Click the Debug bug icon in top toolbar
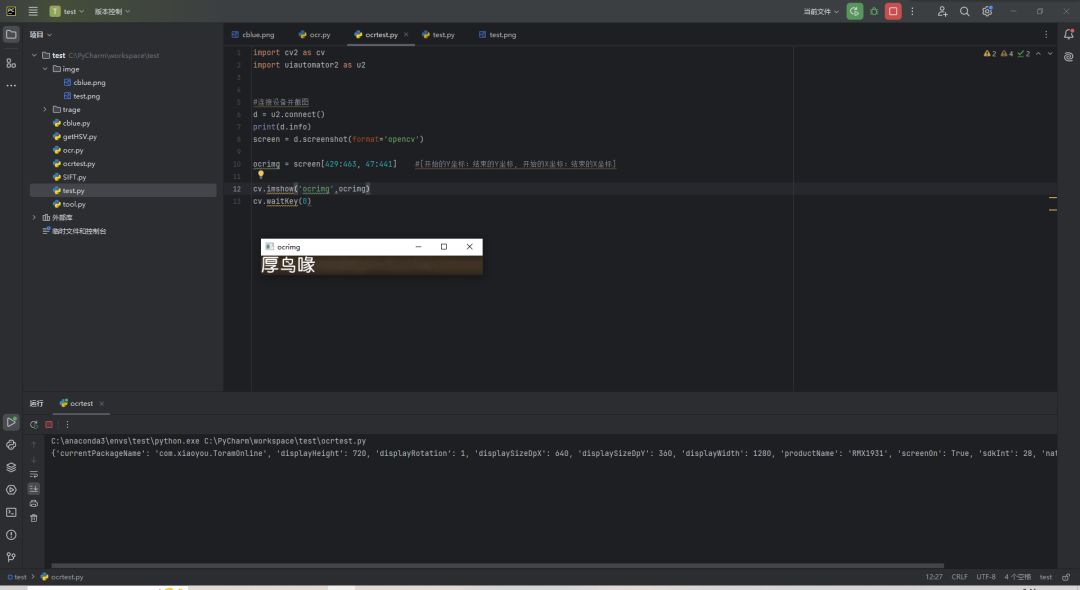This screenshot has width=1080, height=590. coord(874,11)
